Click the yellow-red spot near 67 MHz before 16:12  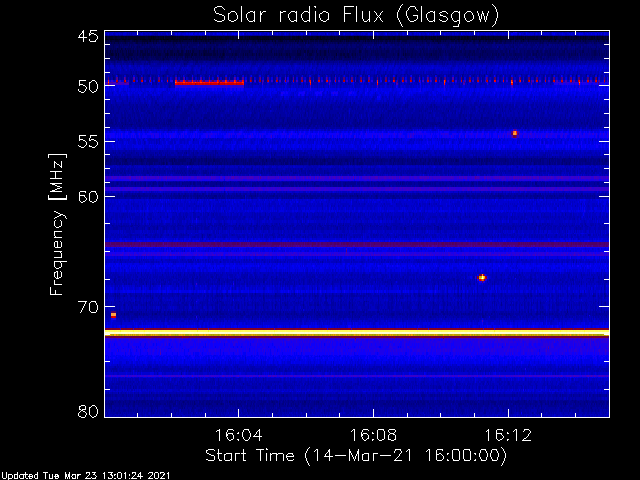(482, 278)
